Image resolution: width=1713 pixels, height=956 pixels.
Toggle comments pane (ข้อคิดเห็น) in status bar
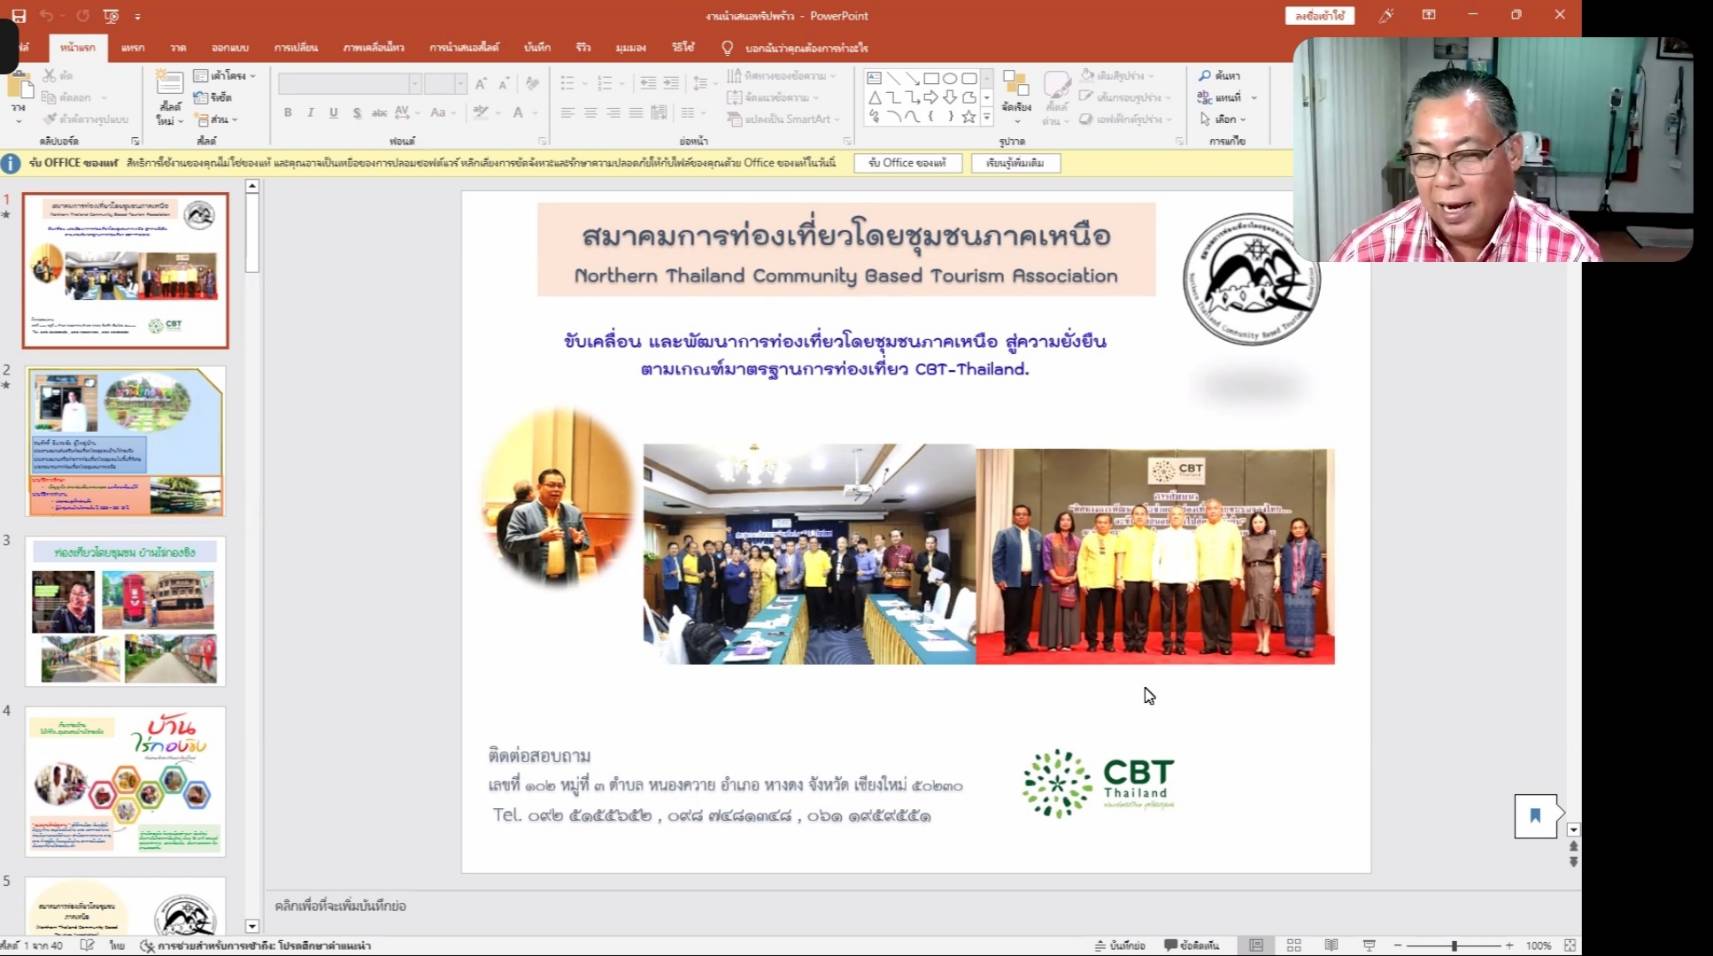click(1192, 945)
